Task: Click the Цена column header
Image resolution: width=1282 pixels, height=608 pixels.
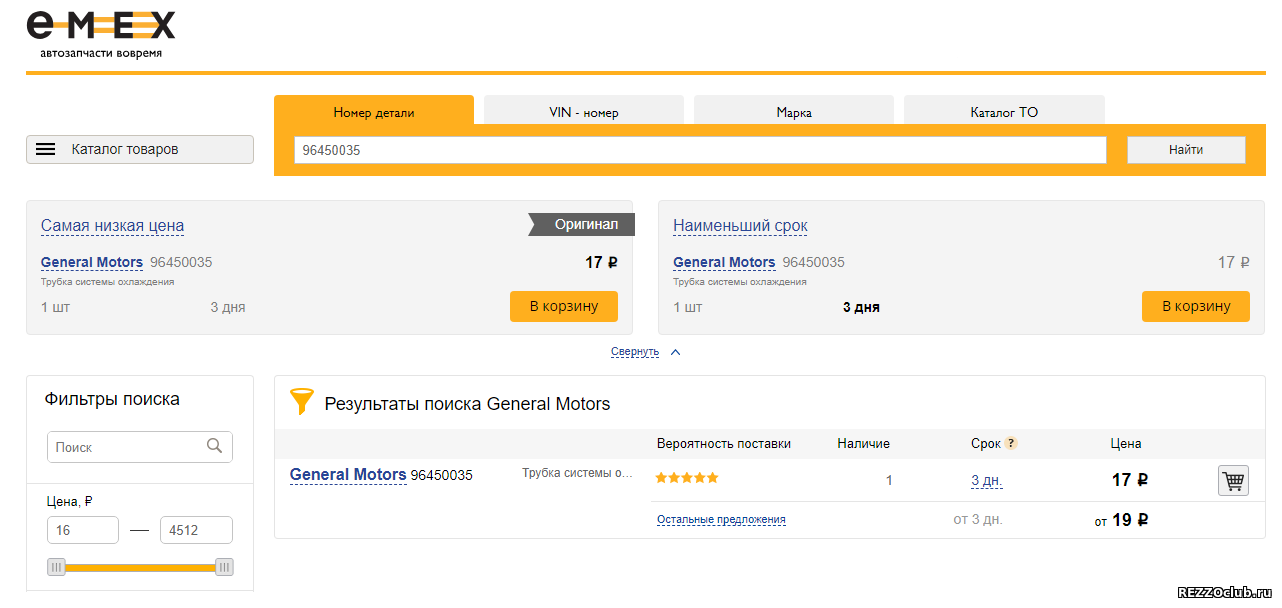Action: [1126, 443]
